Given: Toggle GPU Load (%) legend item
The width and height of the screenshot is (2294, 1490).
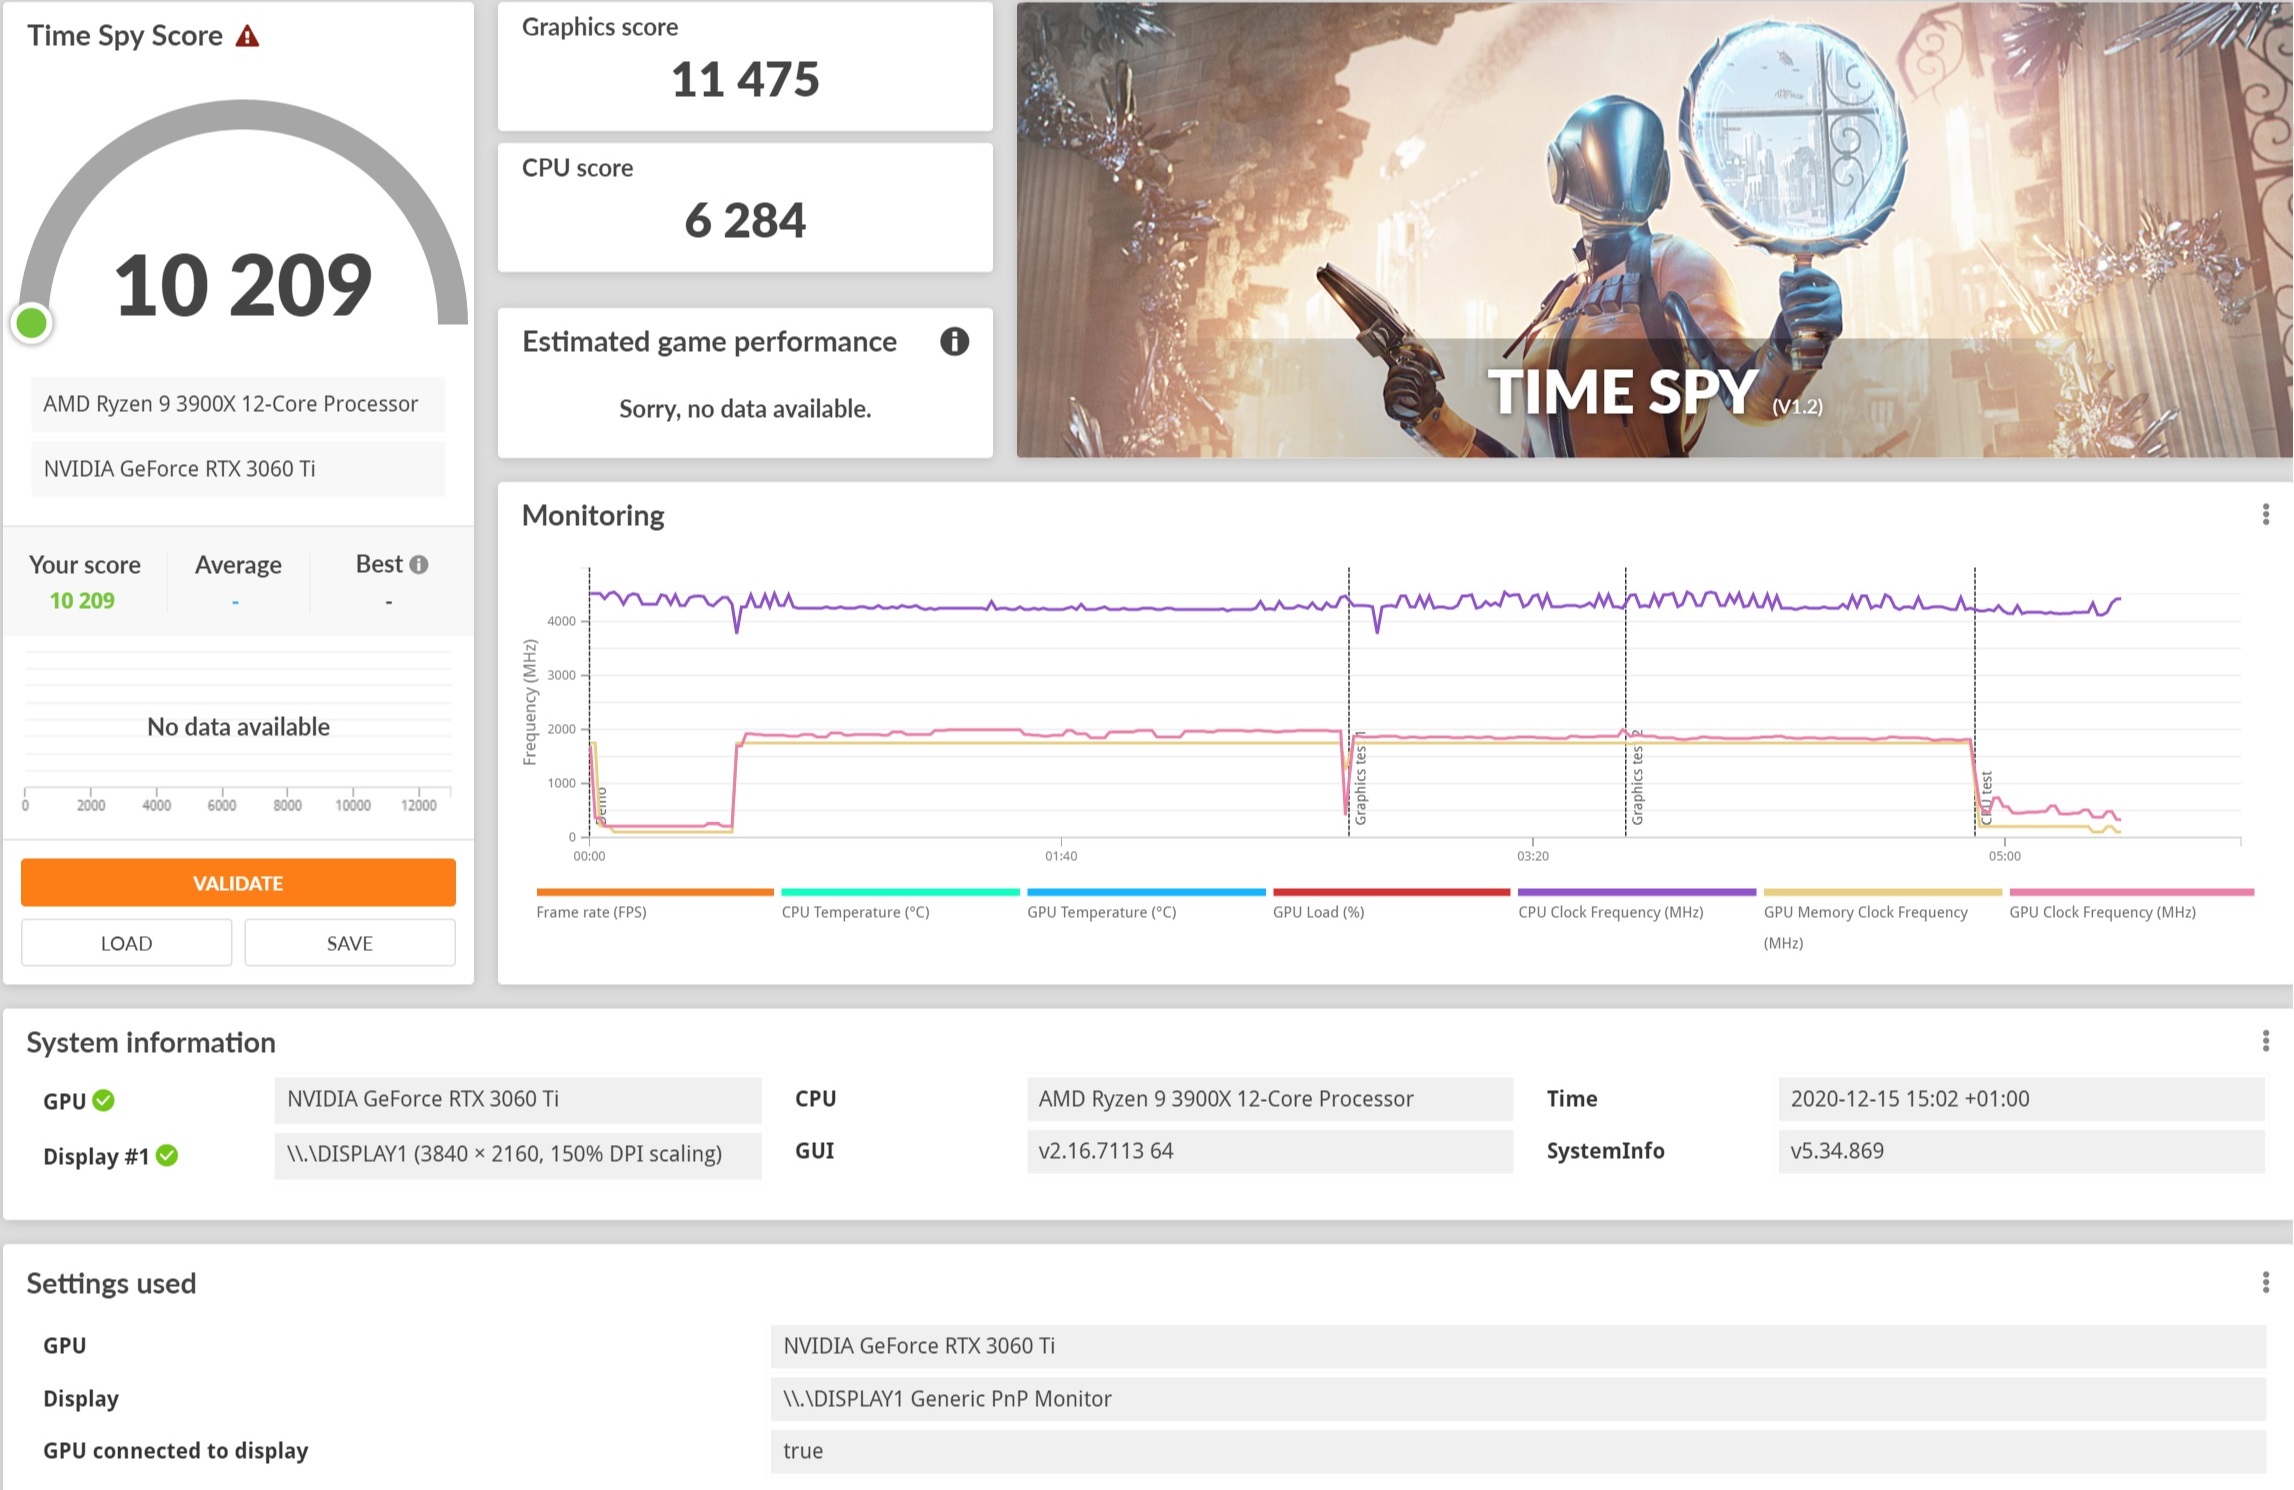Looking at the screenshot, I should [x=1391, y=903].
